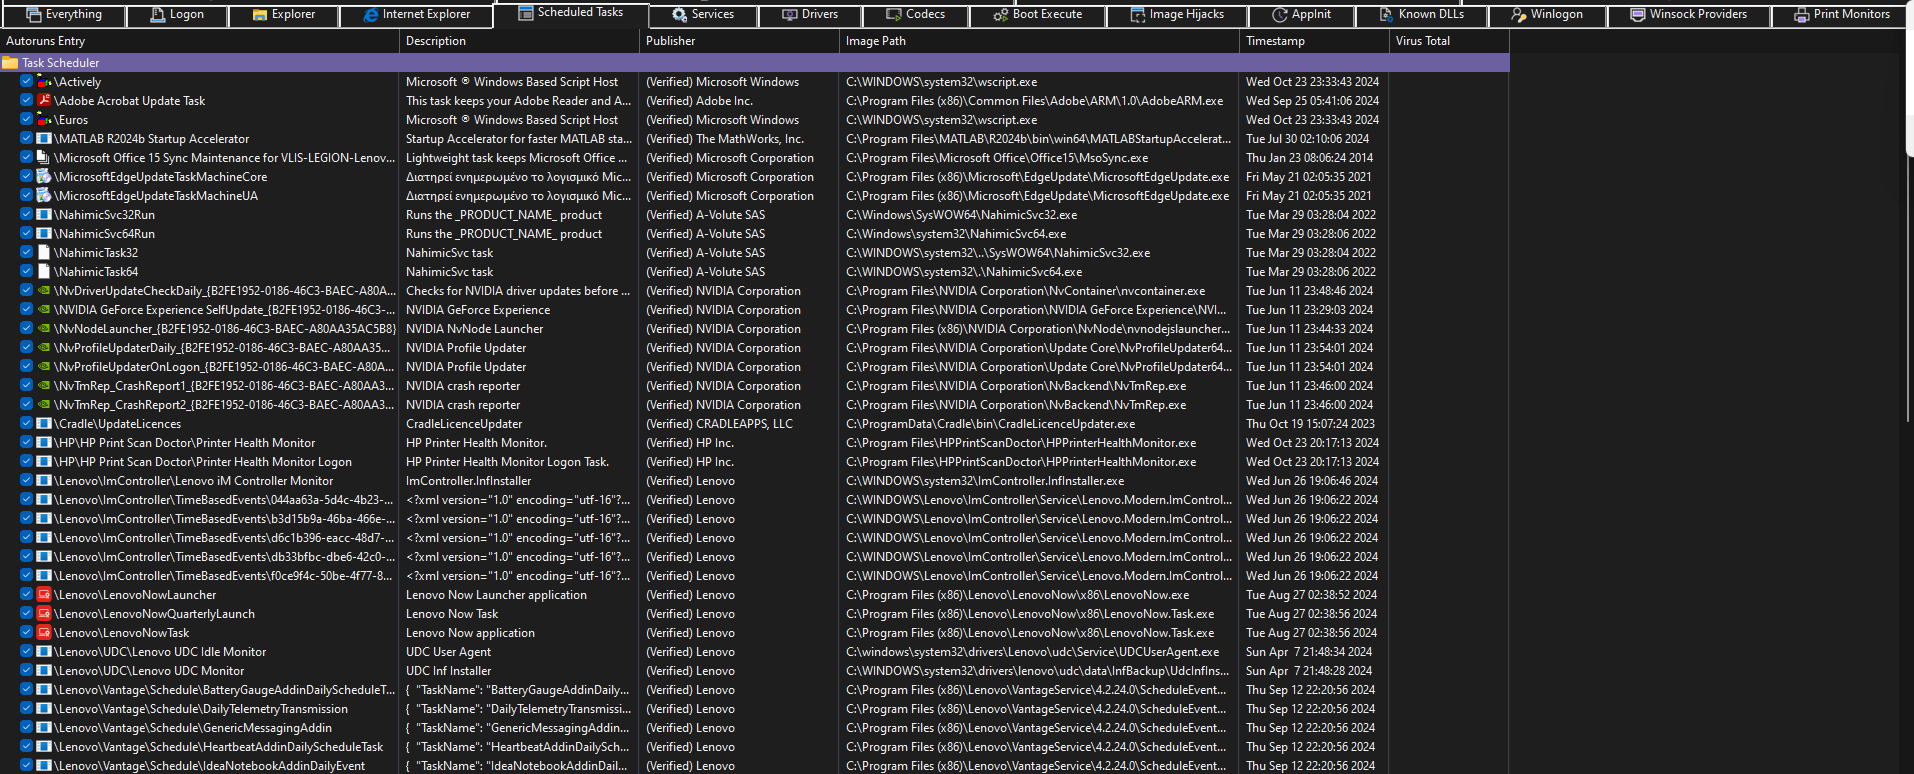Click the Boot Execute tab icon
The height and width of the screenshot is (774, 1914).
tap(1000, 15)
